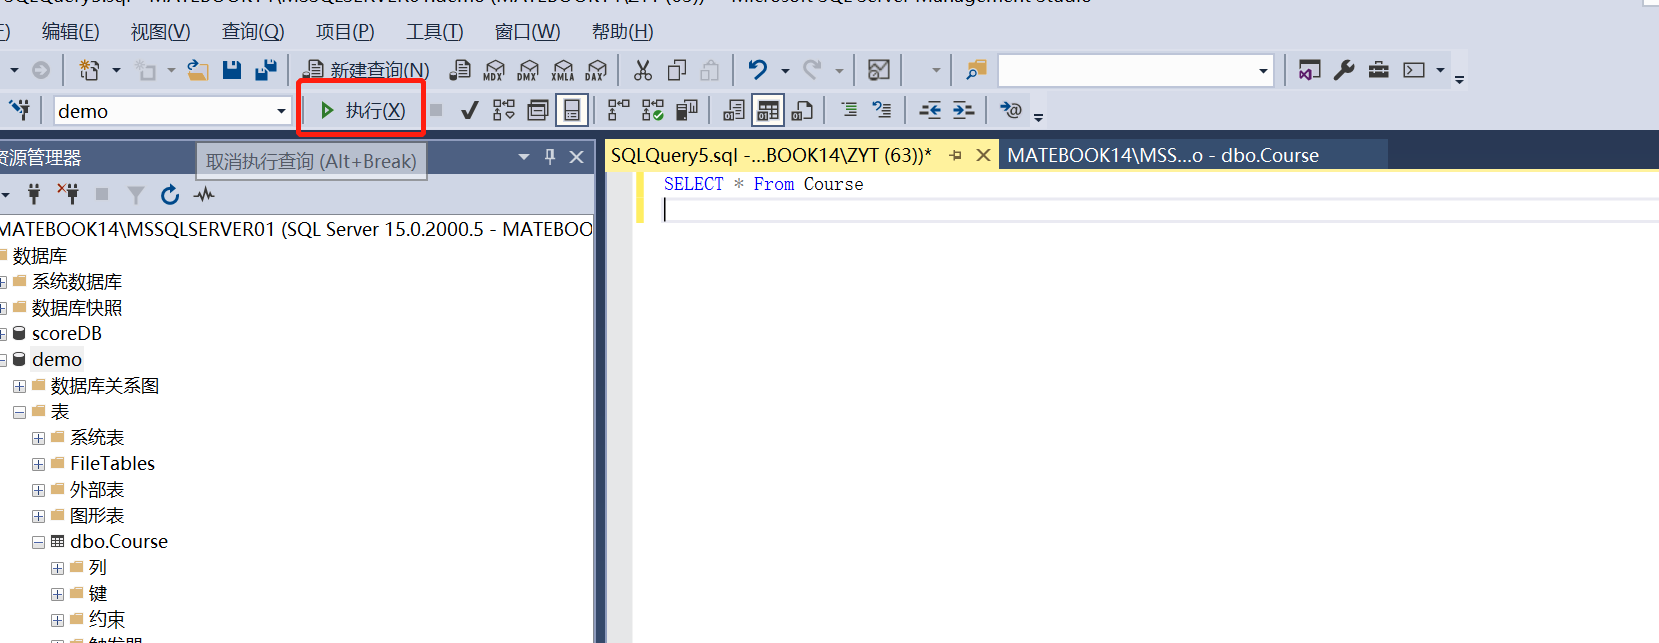
Task: Expand the 系统数据库 node
Action: click(x=3, y=282)
